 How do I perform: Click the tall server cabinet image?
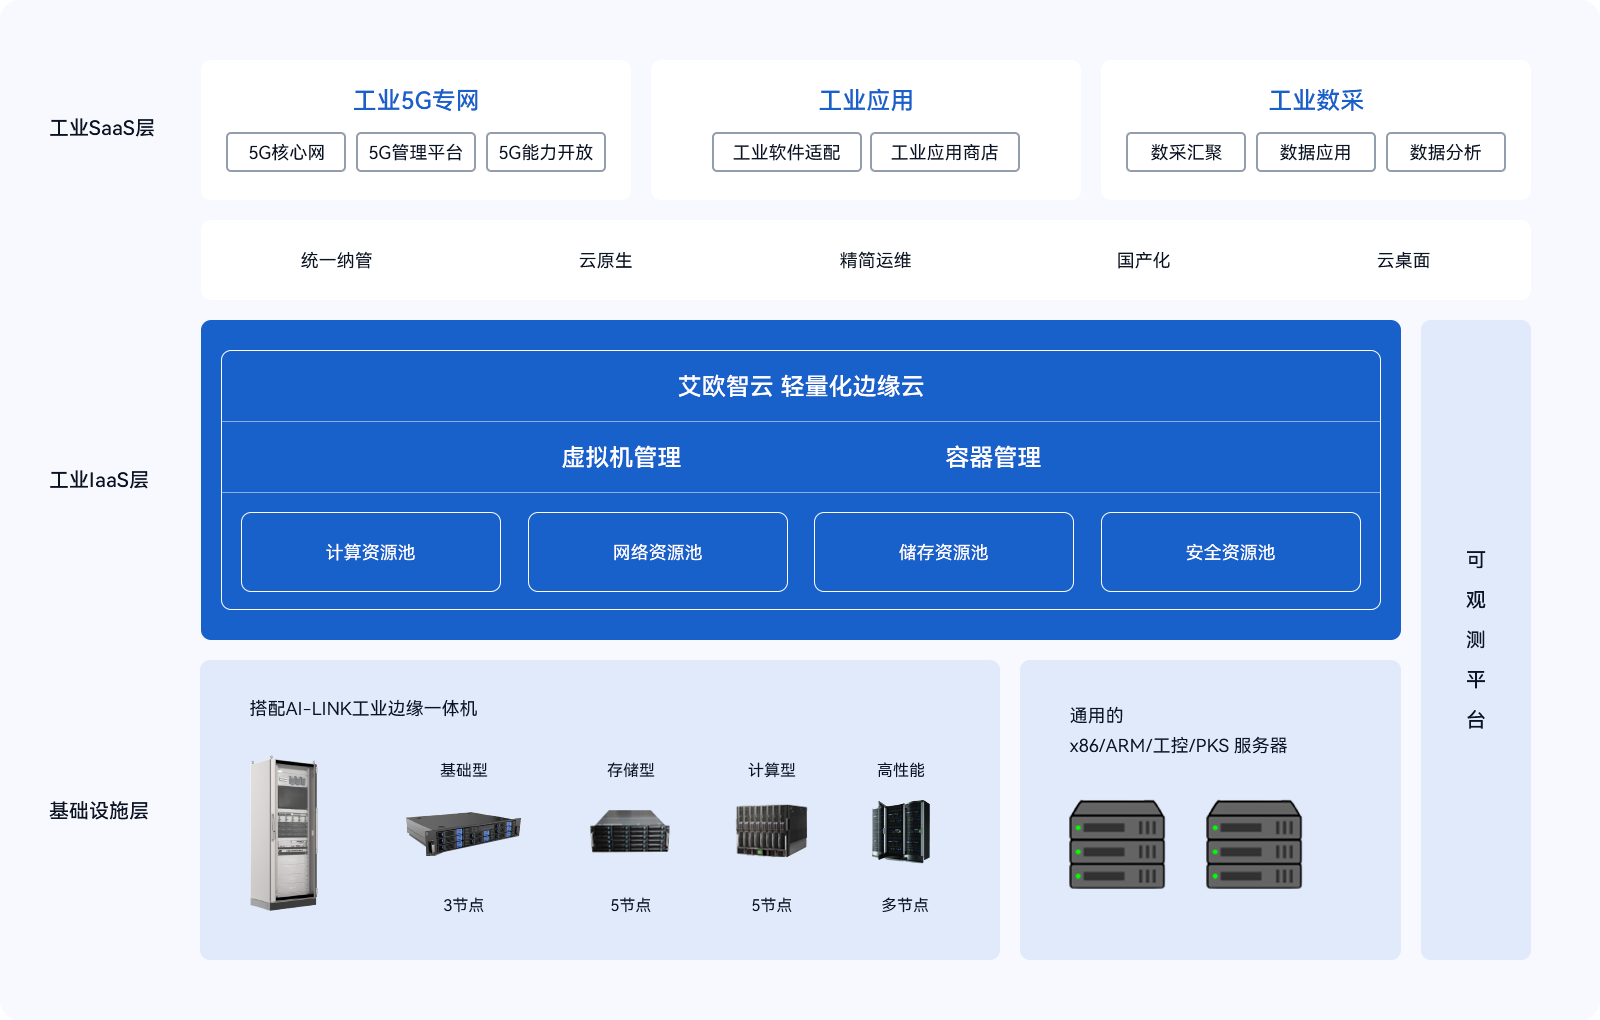click(284, 833)
